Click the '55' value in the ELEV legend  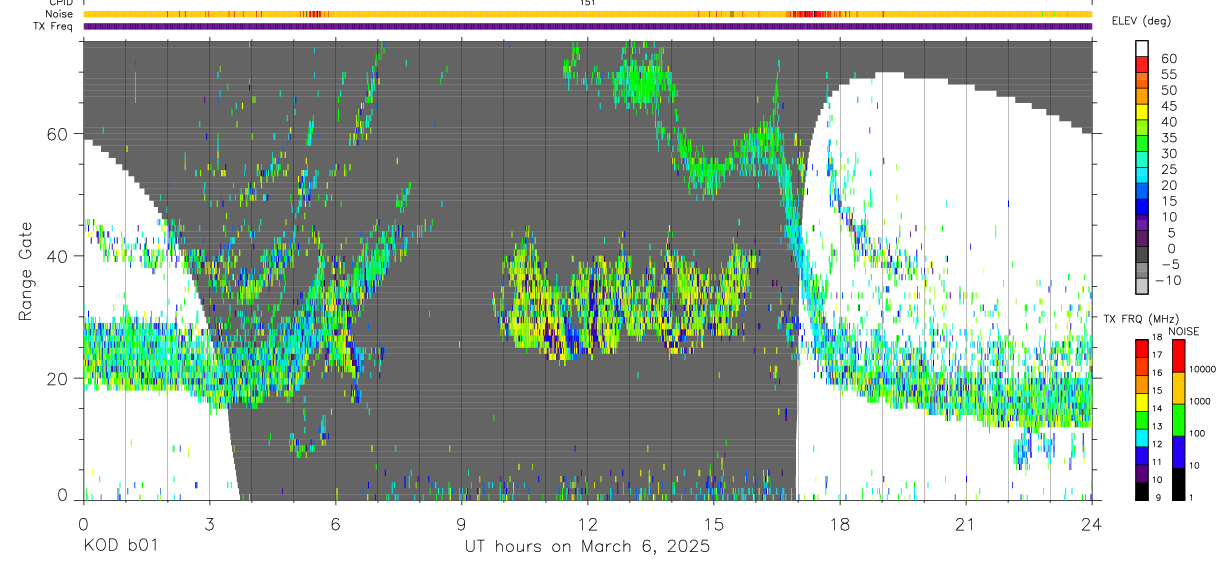click(1168, 73)
